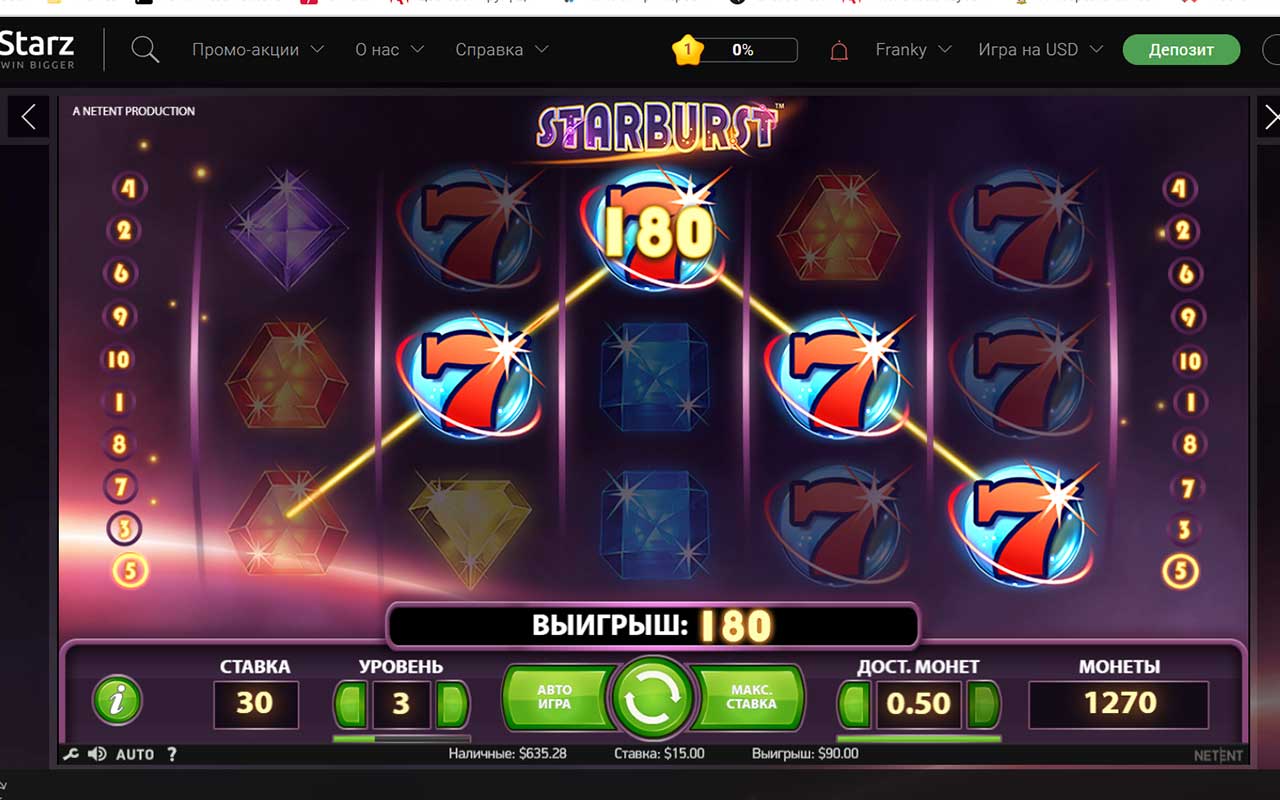Click the МАКС. СТАВКА button
Image resolution: width=1280 pixels, height=800 pixels.
pyautogui.click(x=751, y=696)
